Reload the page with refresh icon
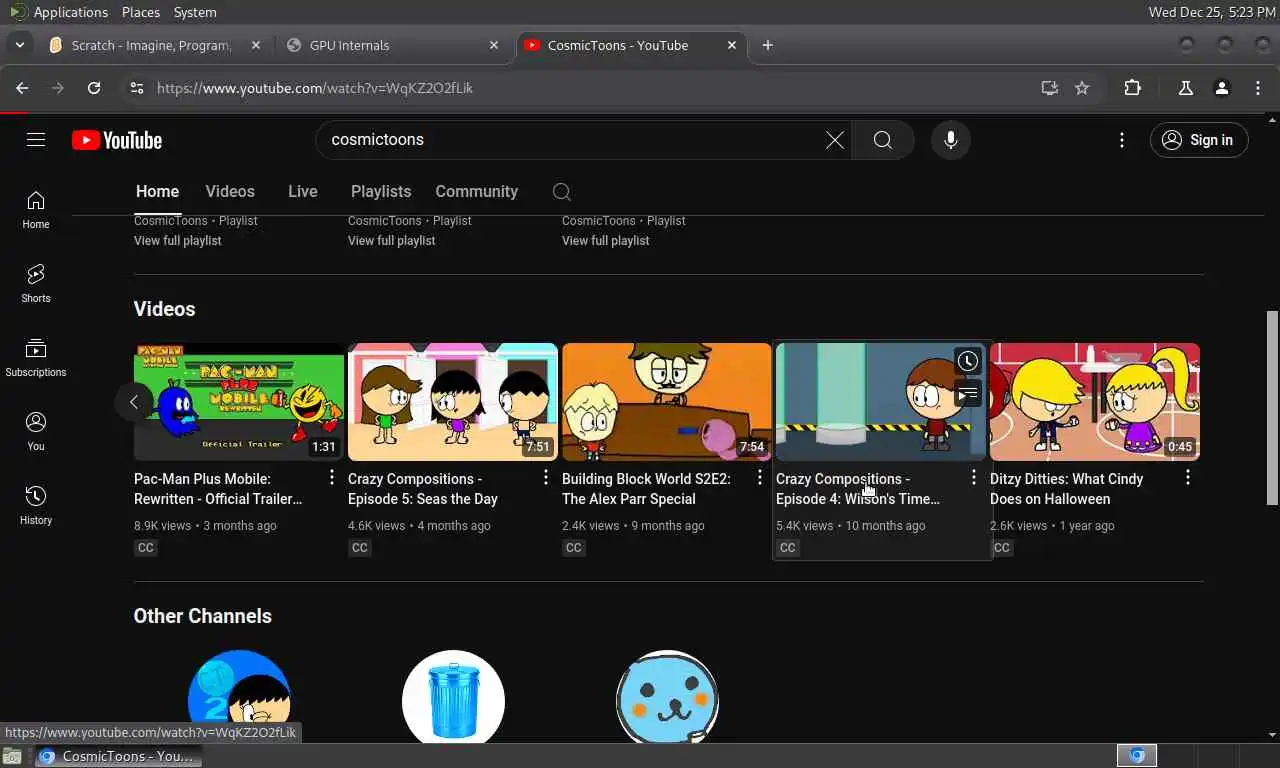Screen dimensions: 1280x768 point(94,88)
